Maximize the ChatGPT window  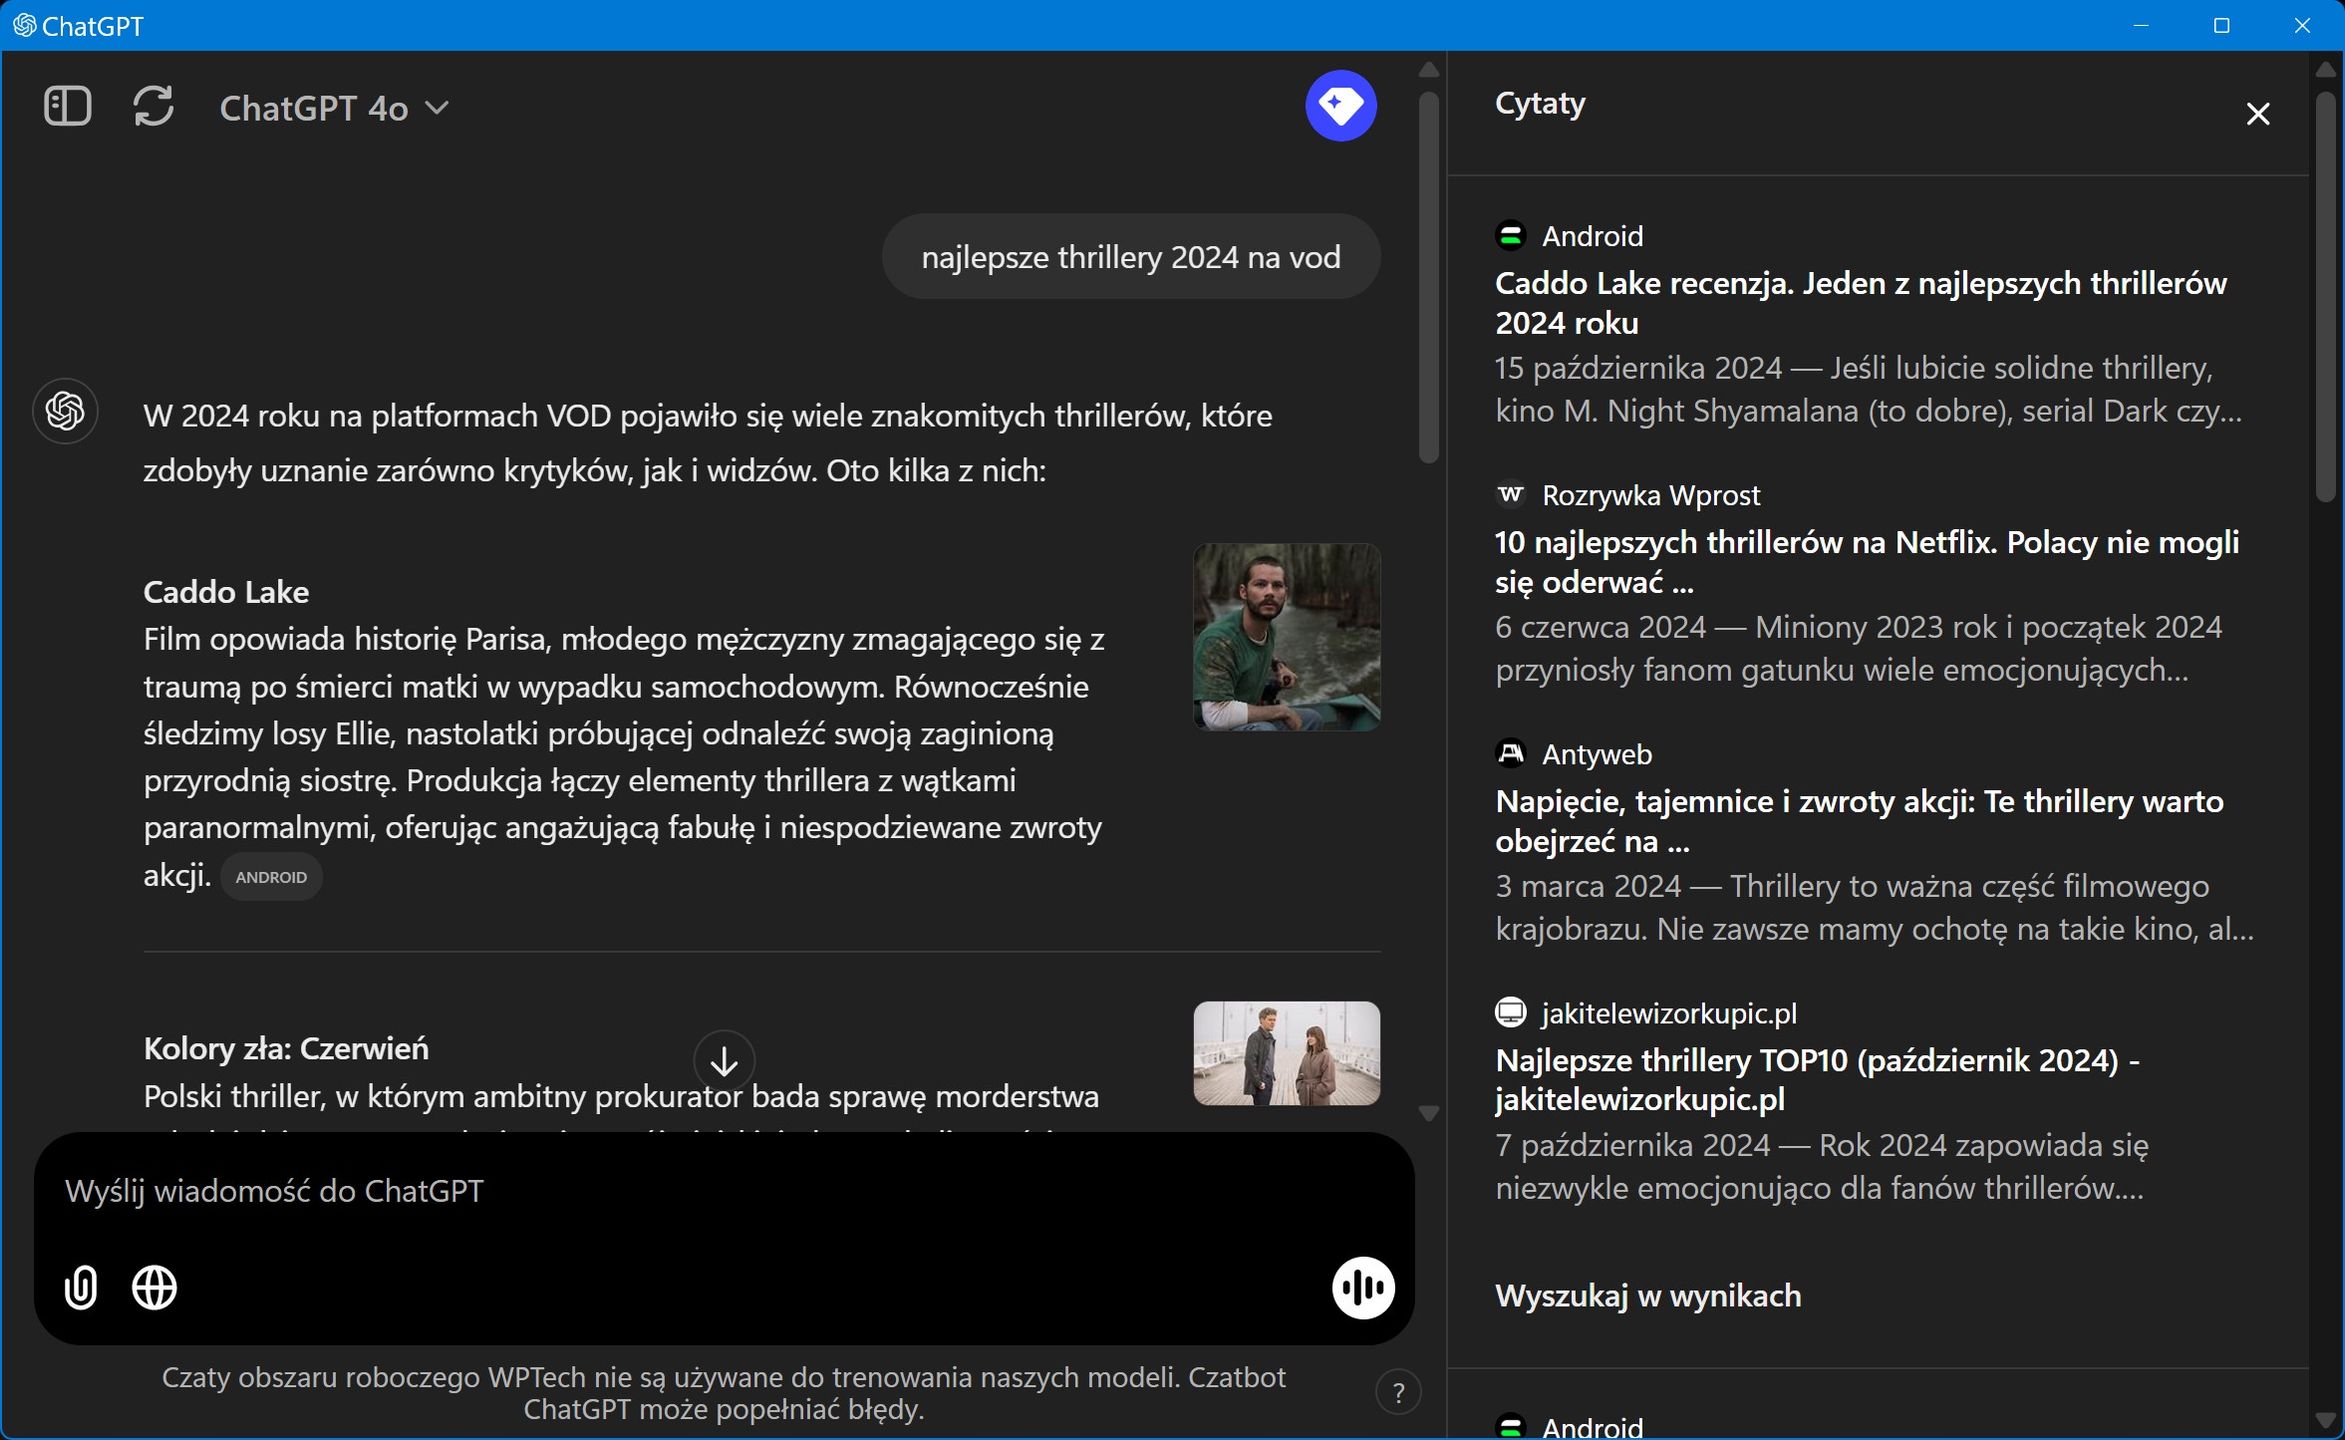coord(2221,25)
